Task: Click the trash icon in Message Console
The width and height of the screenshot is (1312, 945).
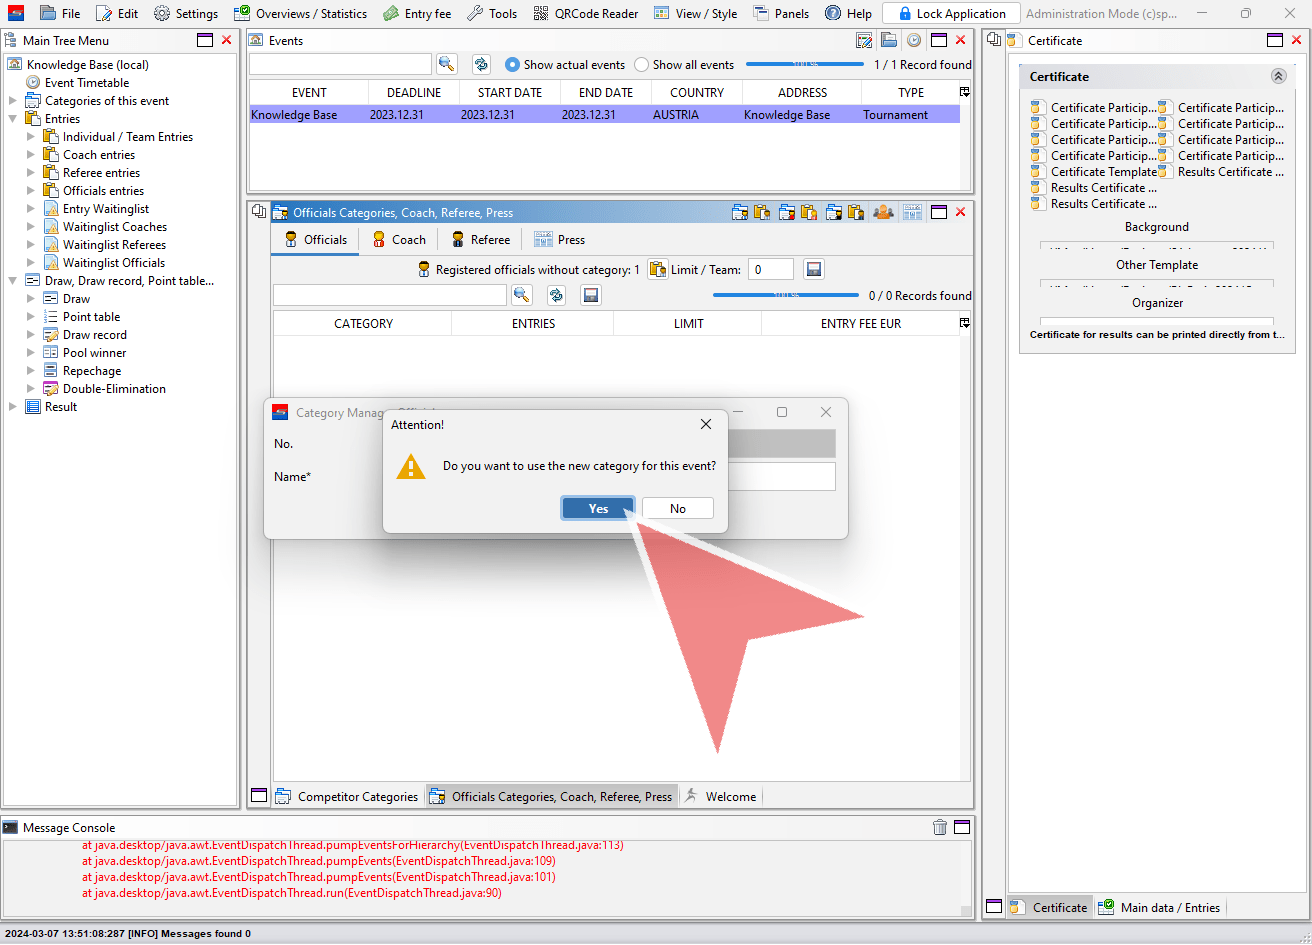Action: 940,827
